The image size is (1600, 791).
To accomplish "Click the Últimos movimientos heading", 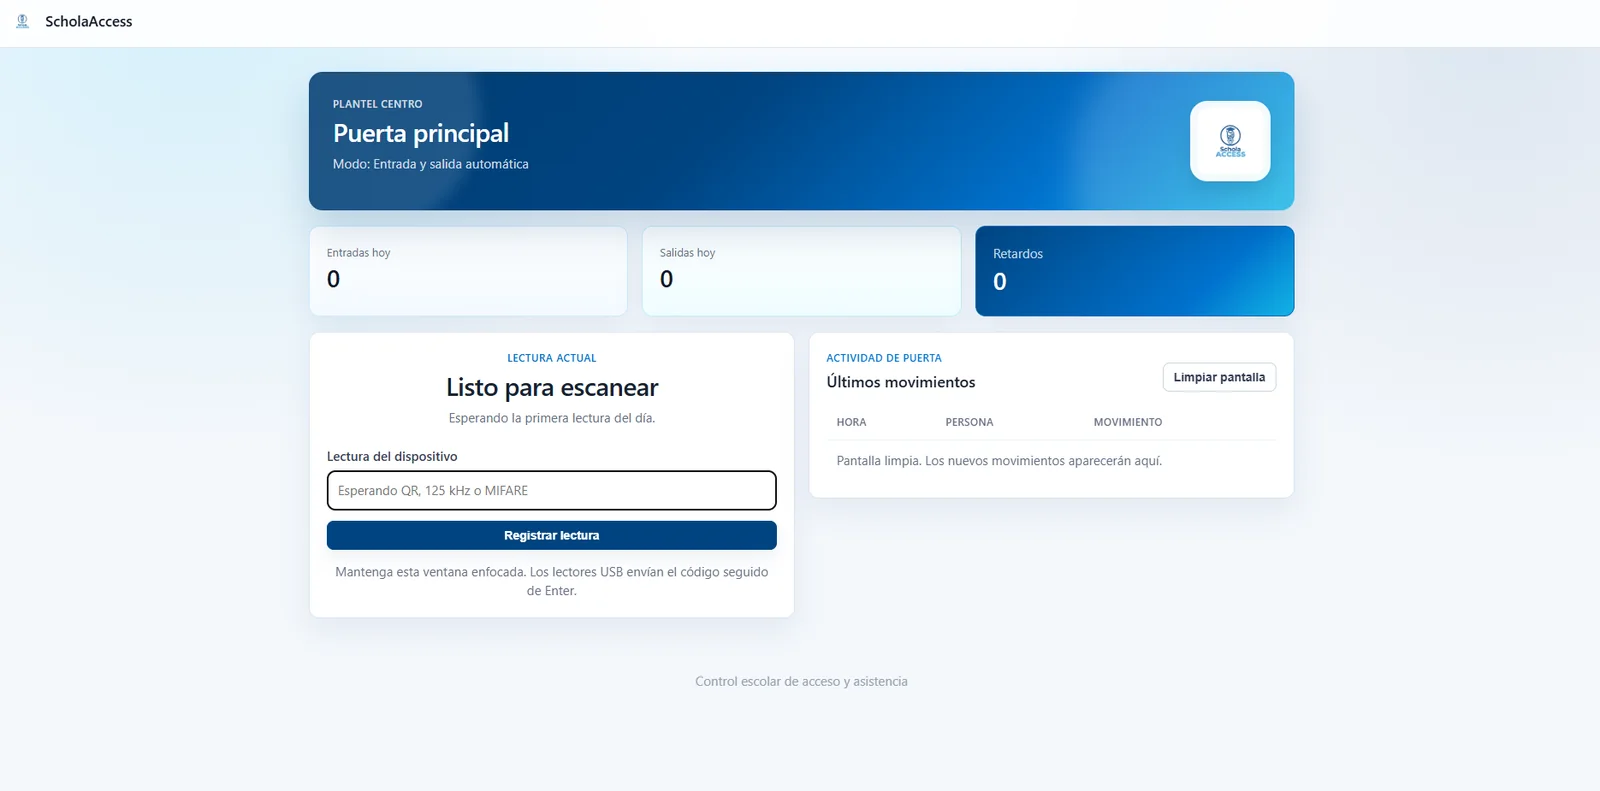I will coord(900,382).
